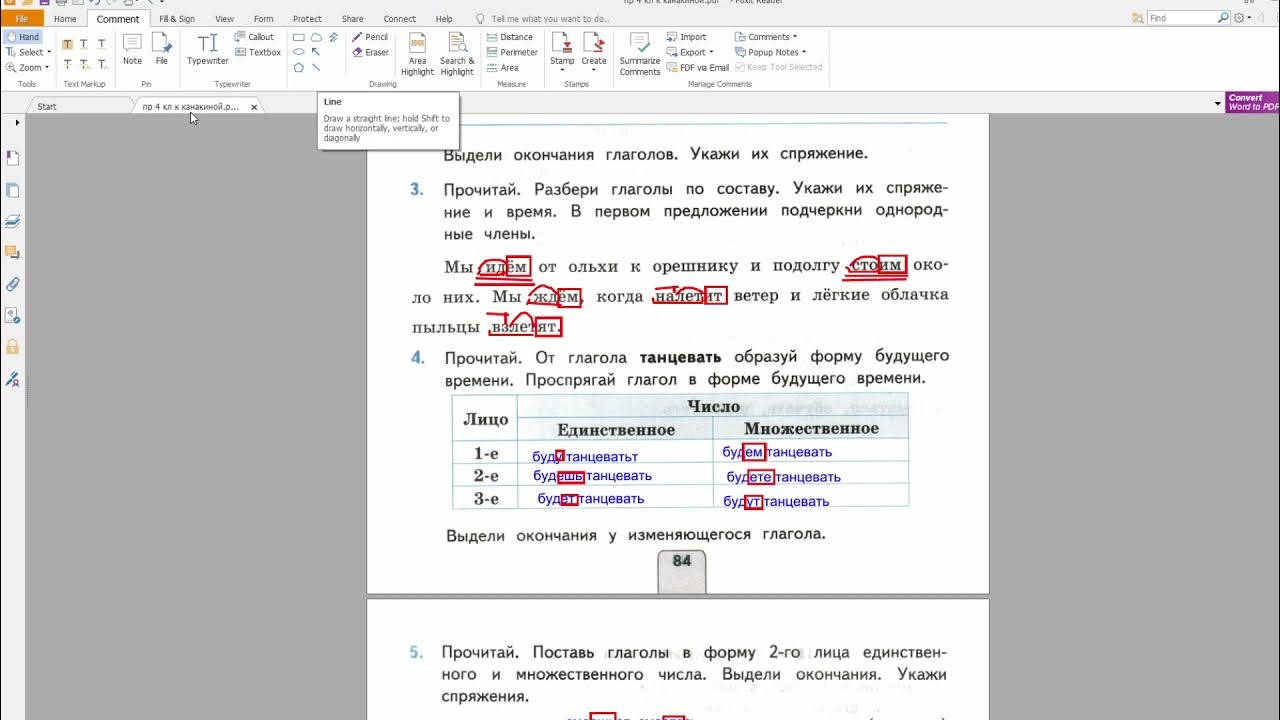Screen dimensions: 1280x720
Task: Close the пр 4 кл document tab
Action: pyautogui.click(x=254, y=107)
